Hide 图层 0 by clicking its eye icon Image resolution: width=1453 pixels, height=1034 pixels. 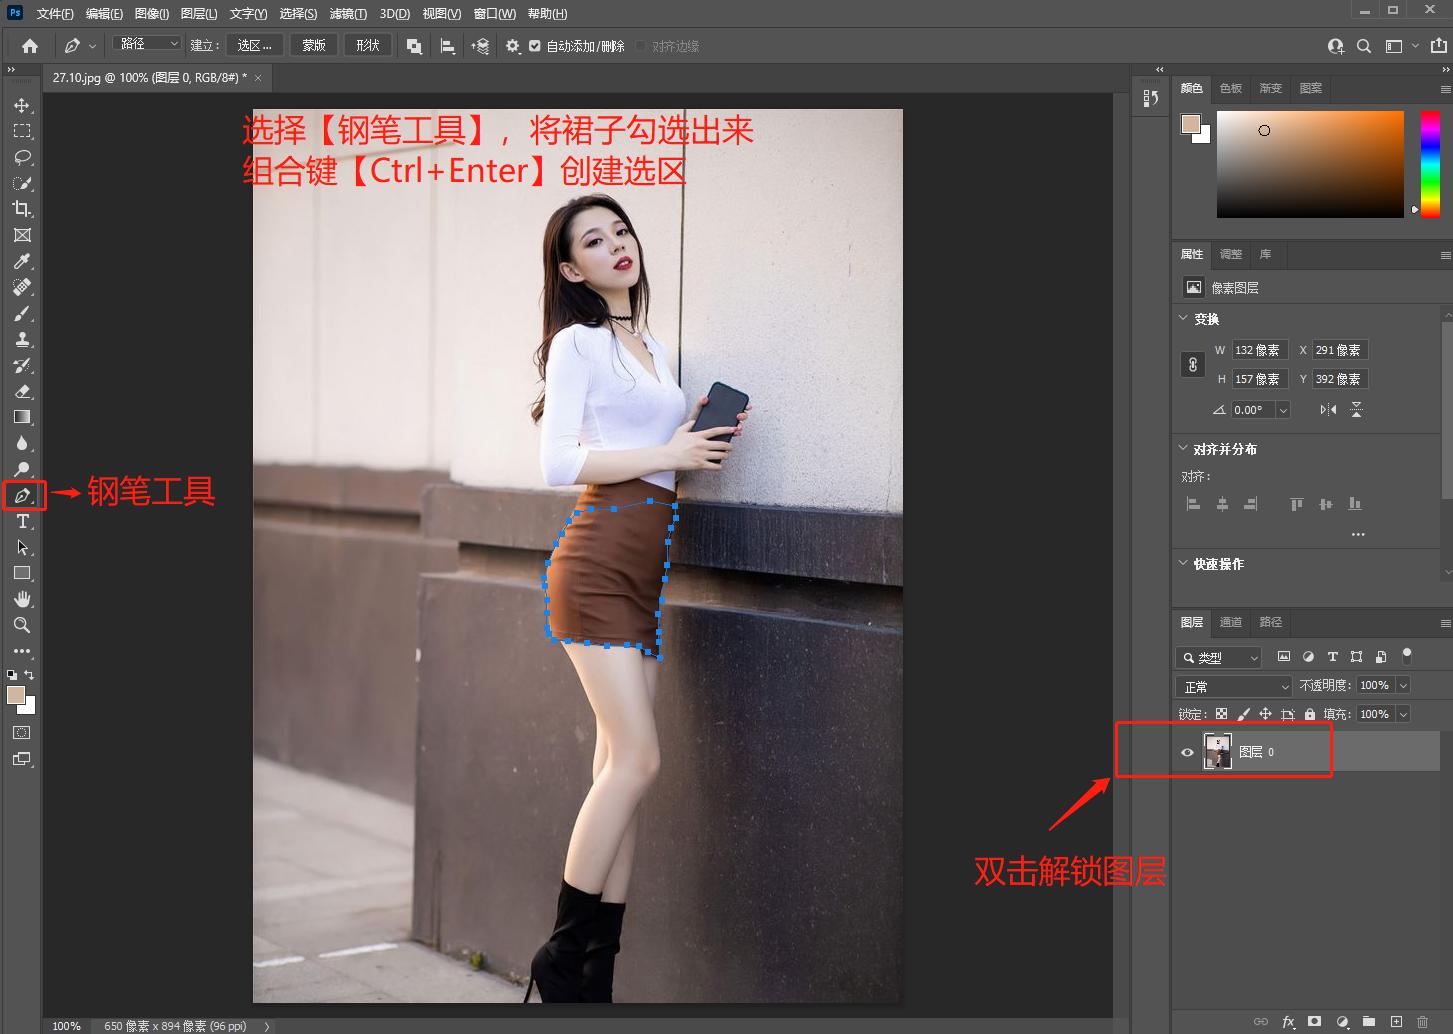pyautogui.click(x=1187, y=752)
